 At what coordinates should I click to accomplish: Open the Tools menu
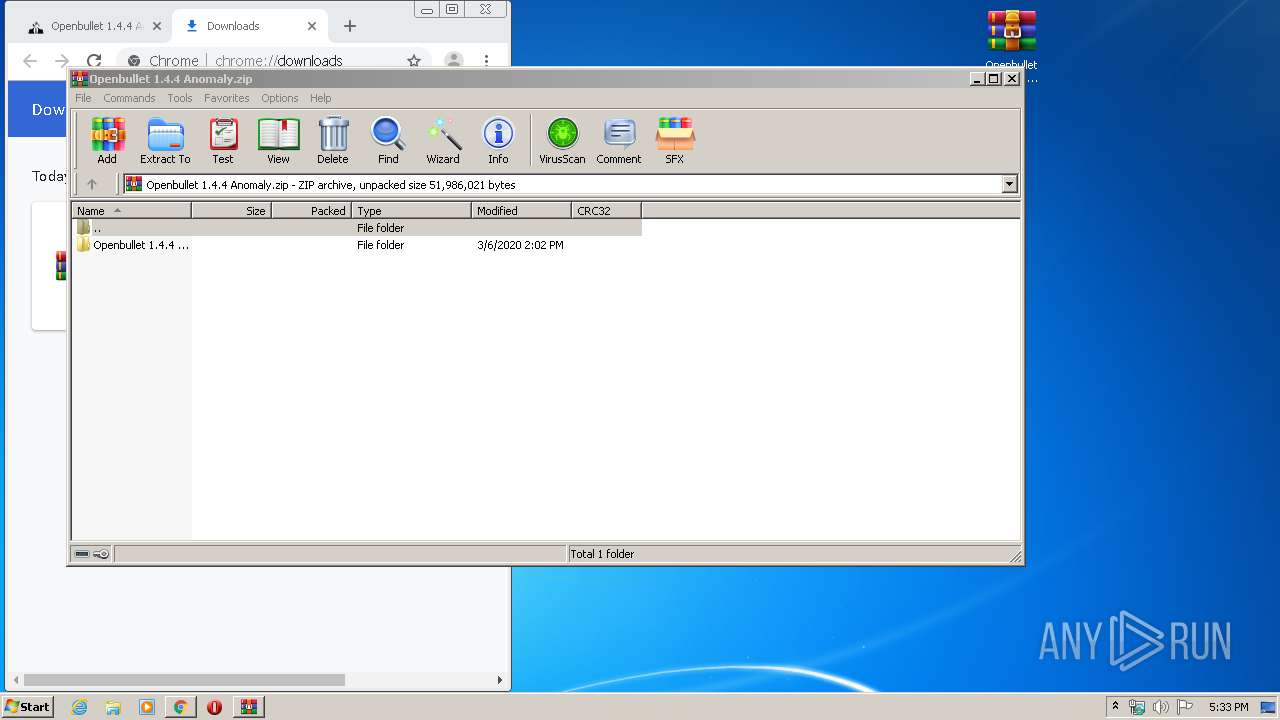[180, 98]
